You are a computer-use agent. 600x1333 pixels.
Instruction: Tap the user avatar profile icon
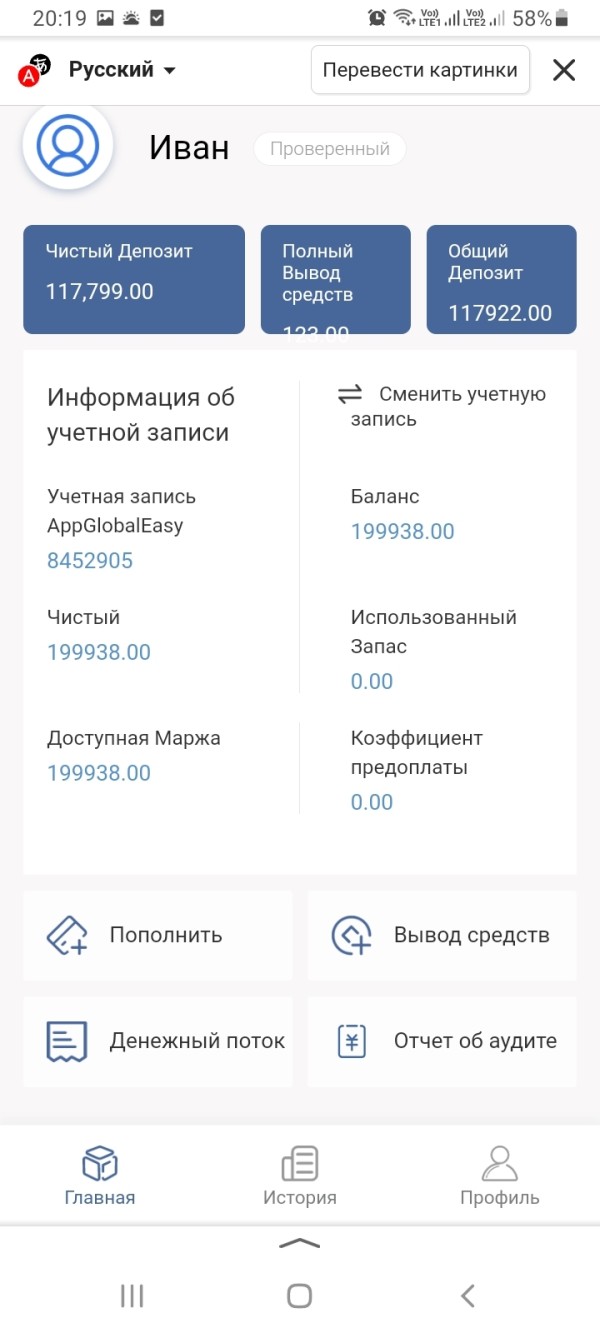point(68,146)
